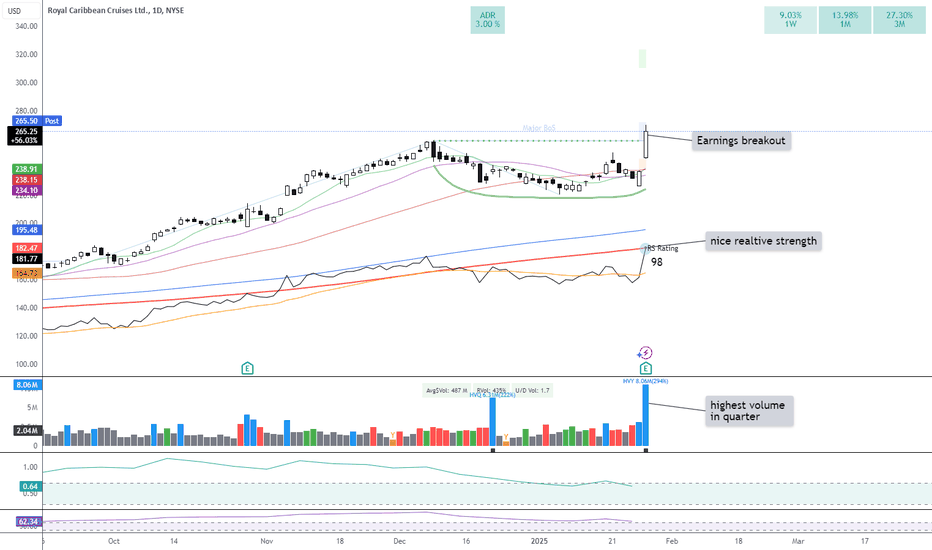Screen dimensions: 932x550
Task: Click the 13.98% 1M performance box
Action: point(845,20)
